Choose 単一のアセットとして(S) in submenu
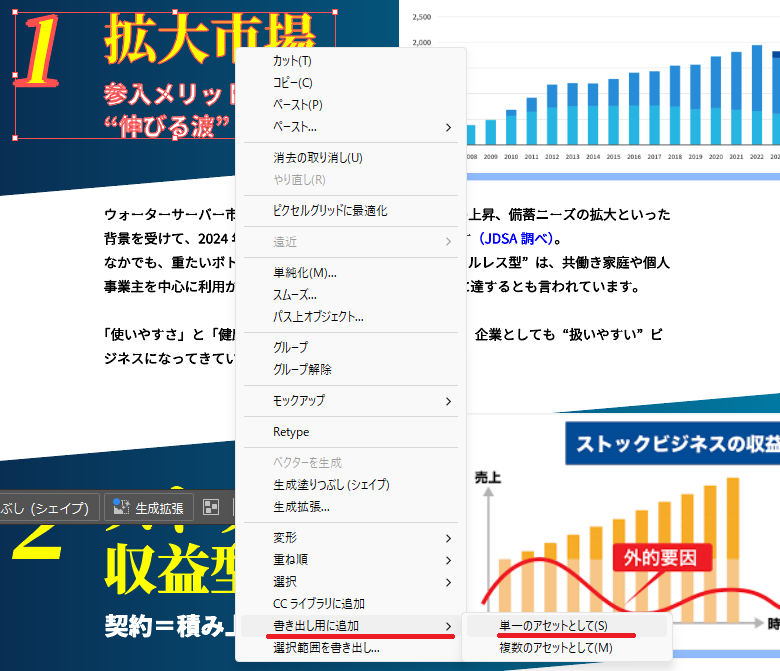Image resolution: width=780 pixels, height=671 pixels. pyautogui.click(x=553, y=626)
